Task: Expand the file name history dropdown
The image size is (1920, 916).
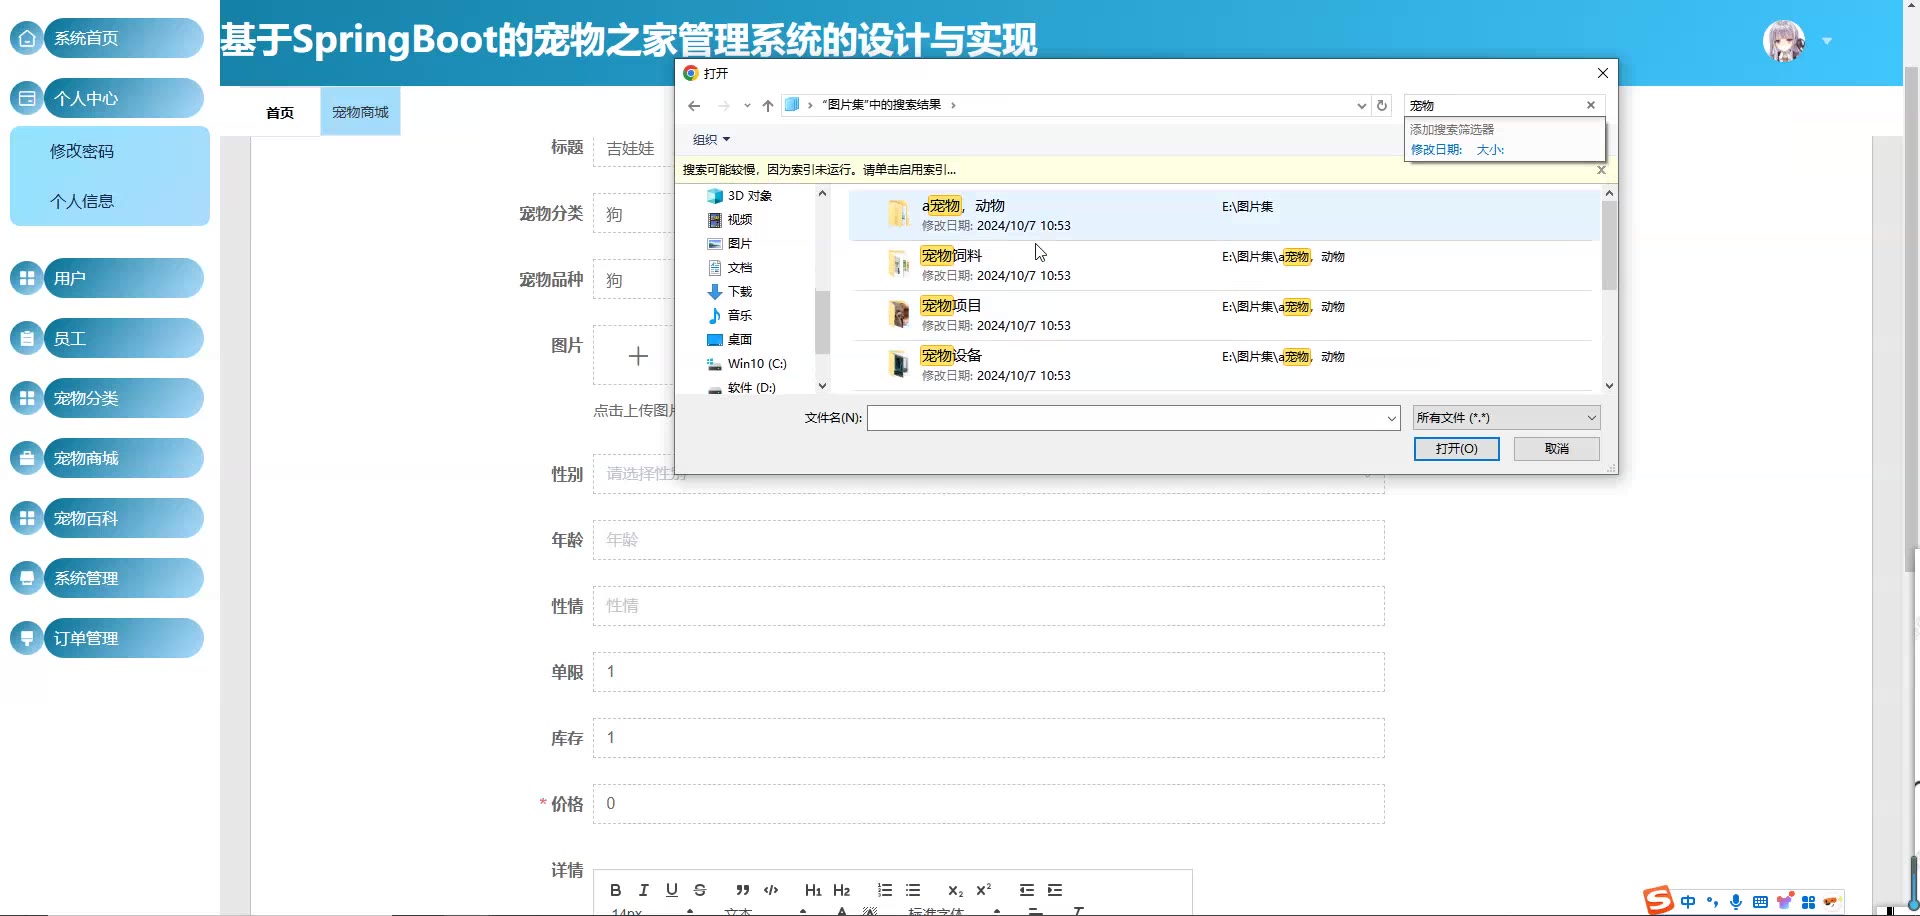Action: pos(1391,418)
